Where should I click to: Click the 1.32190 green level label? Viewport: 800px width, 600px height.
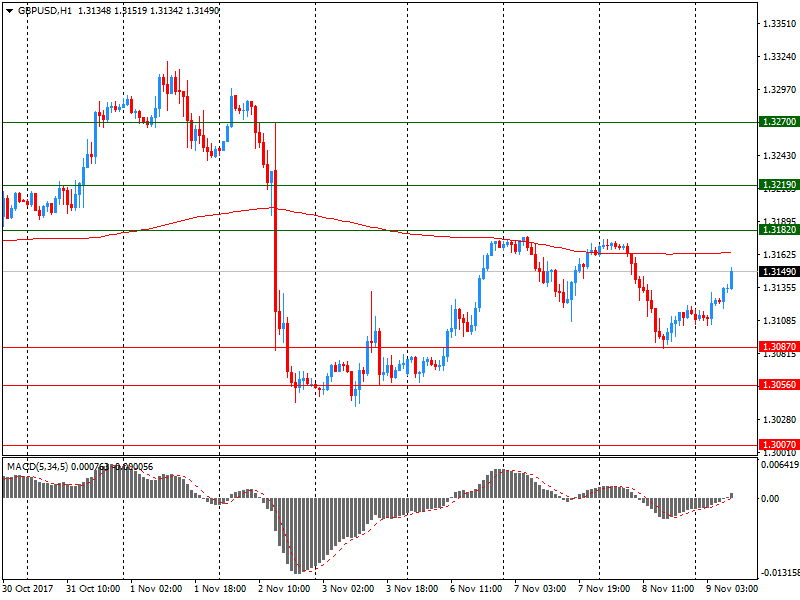pos(779,185)
